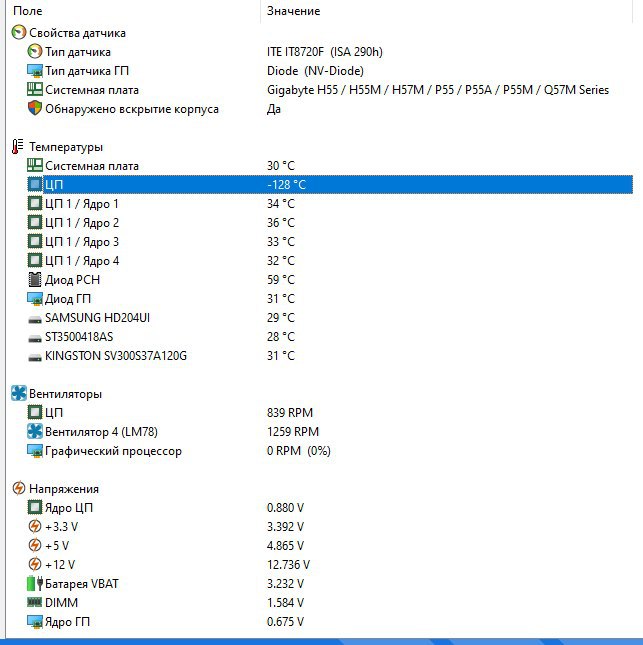
Task: Select the 0.880 V core voltage value
Action: (285, 508)
